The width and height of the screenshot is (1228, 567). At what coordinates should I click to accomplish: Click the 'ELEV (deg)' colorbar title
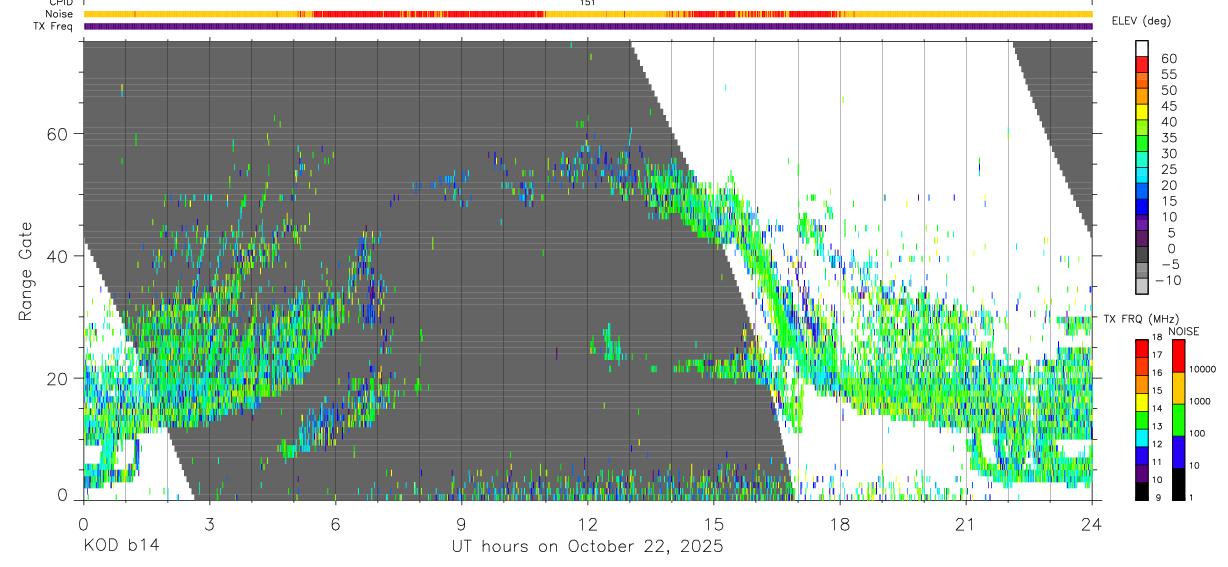(x=1142, y=21)
